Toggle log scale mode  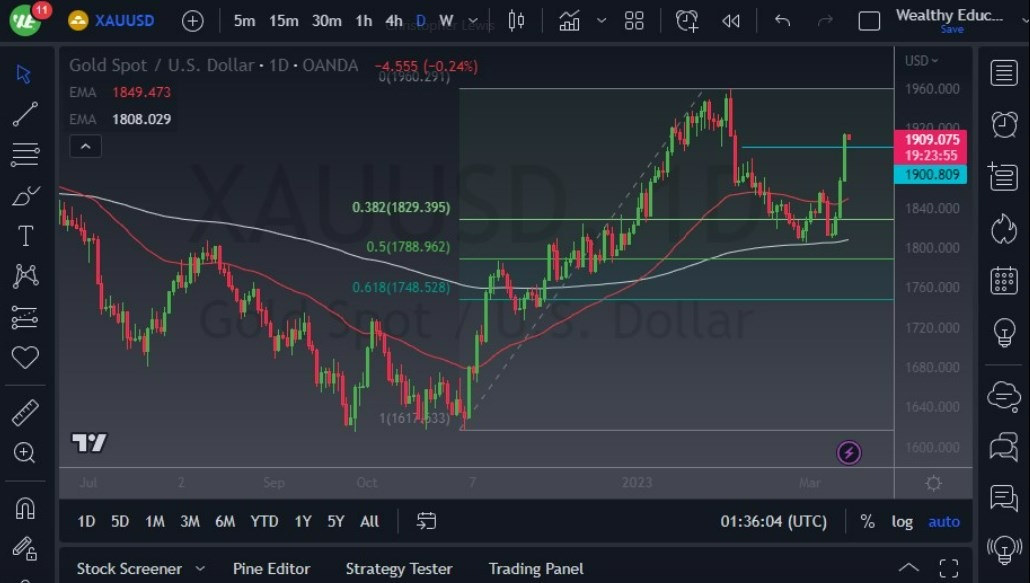pyautogui.click(x=902, y=521)
